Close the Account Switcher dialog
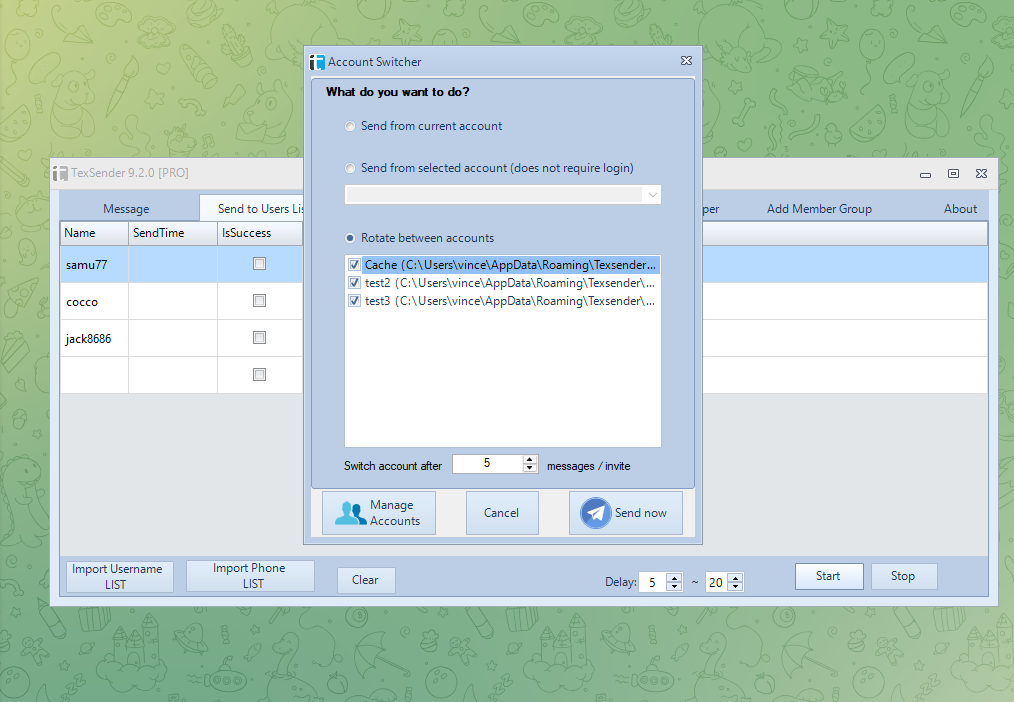The image size is (1014, 702). (x=686, y=61)
